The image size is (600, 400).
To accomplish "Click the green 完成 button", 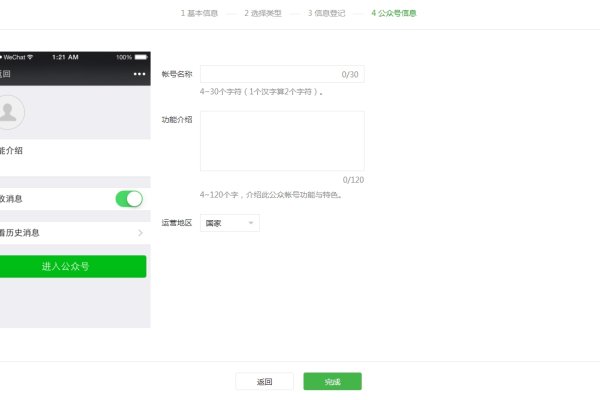I will click(333, 381).
